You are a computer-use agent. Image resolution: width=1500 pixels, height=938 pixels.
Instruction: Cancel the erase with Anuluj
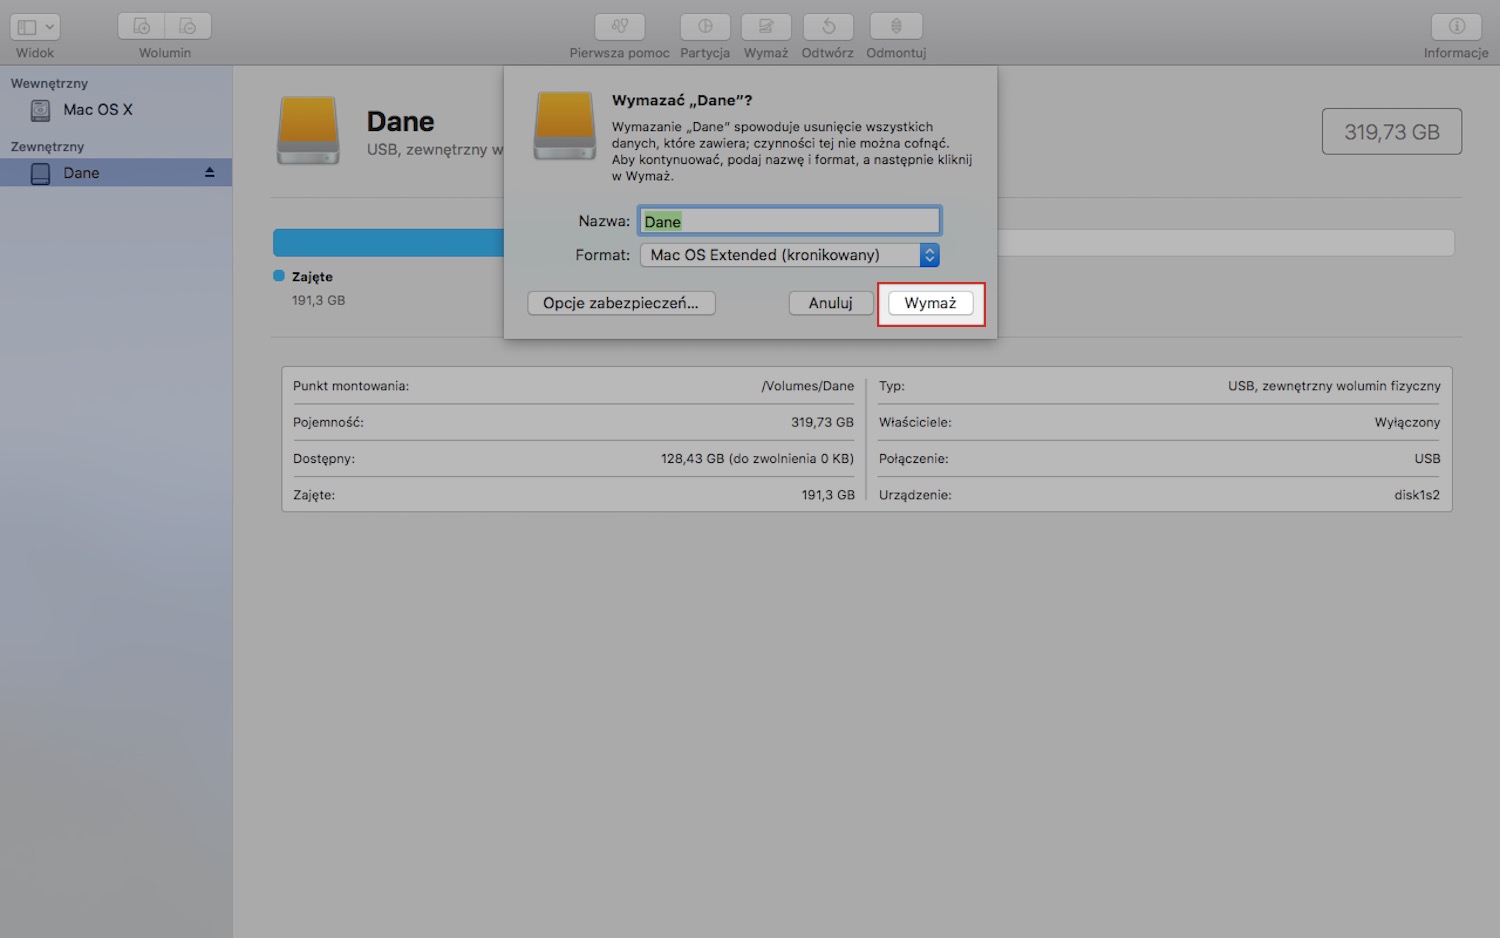tap(830, 302)
